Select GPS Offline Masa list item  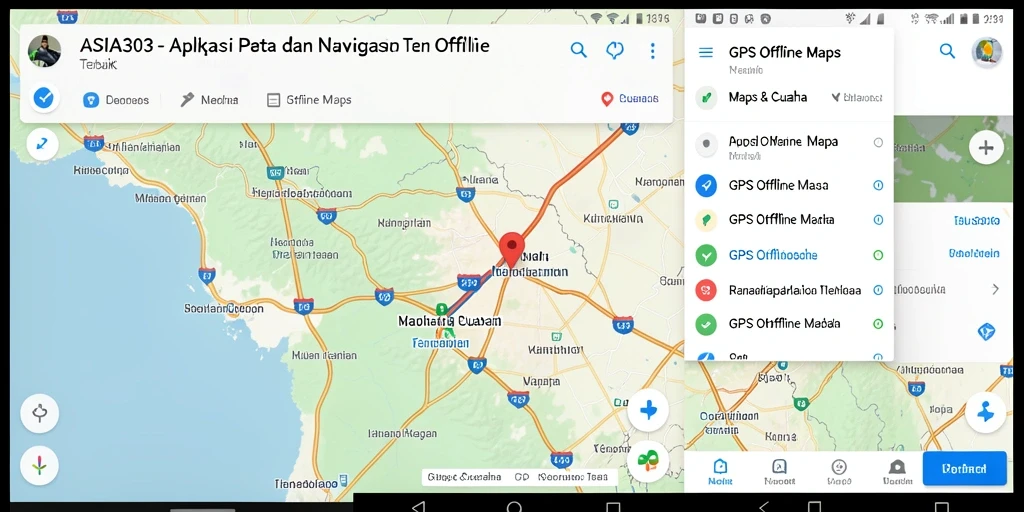pos(788,185)
